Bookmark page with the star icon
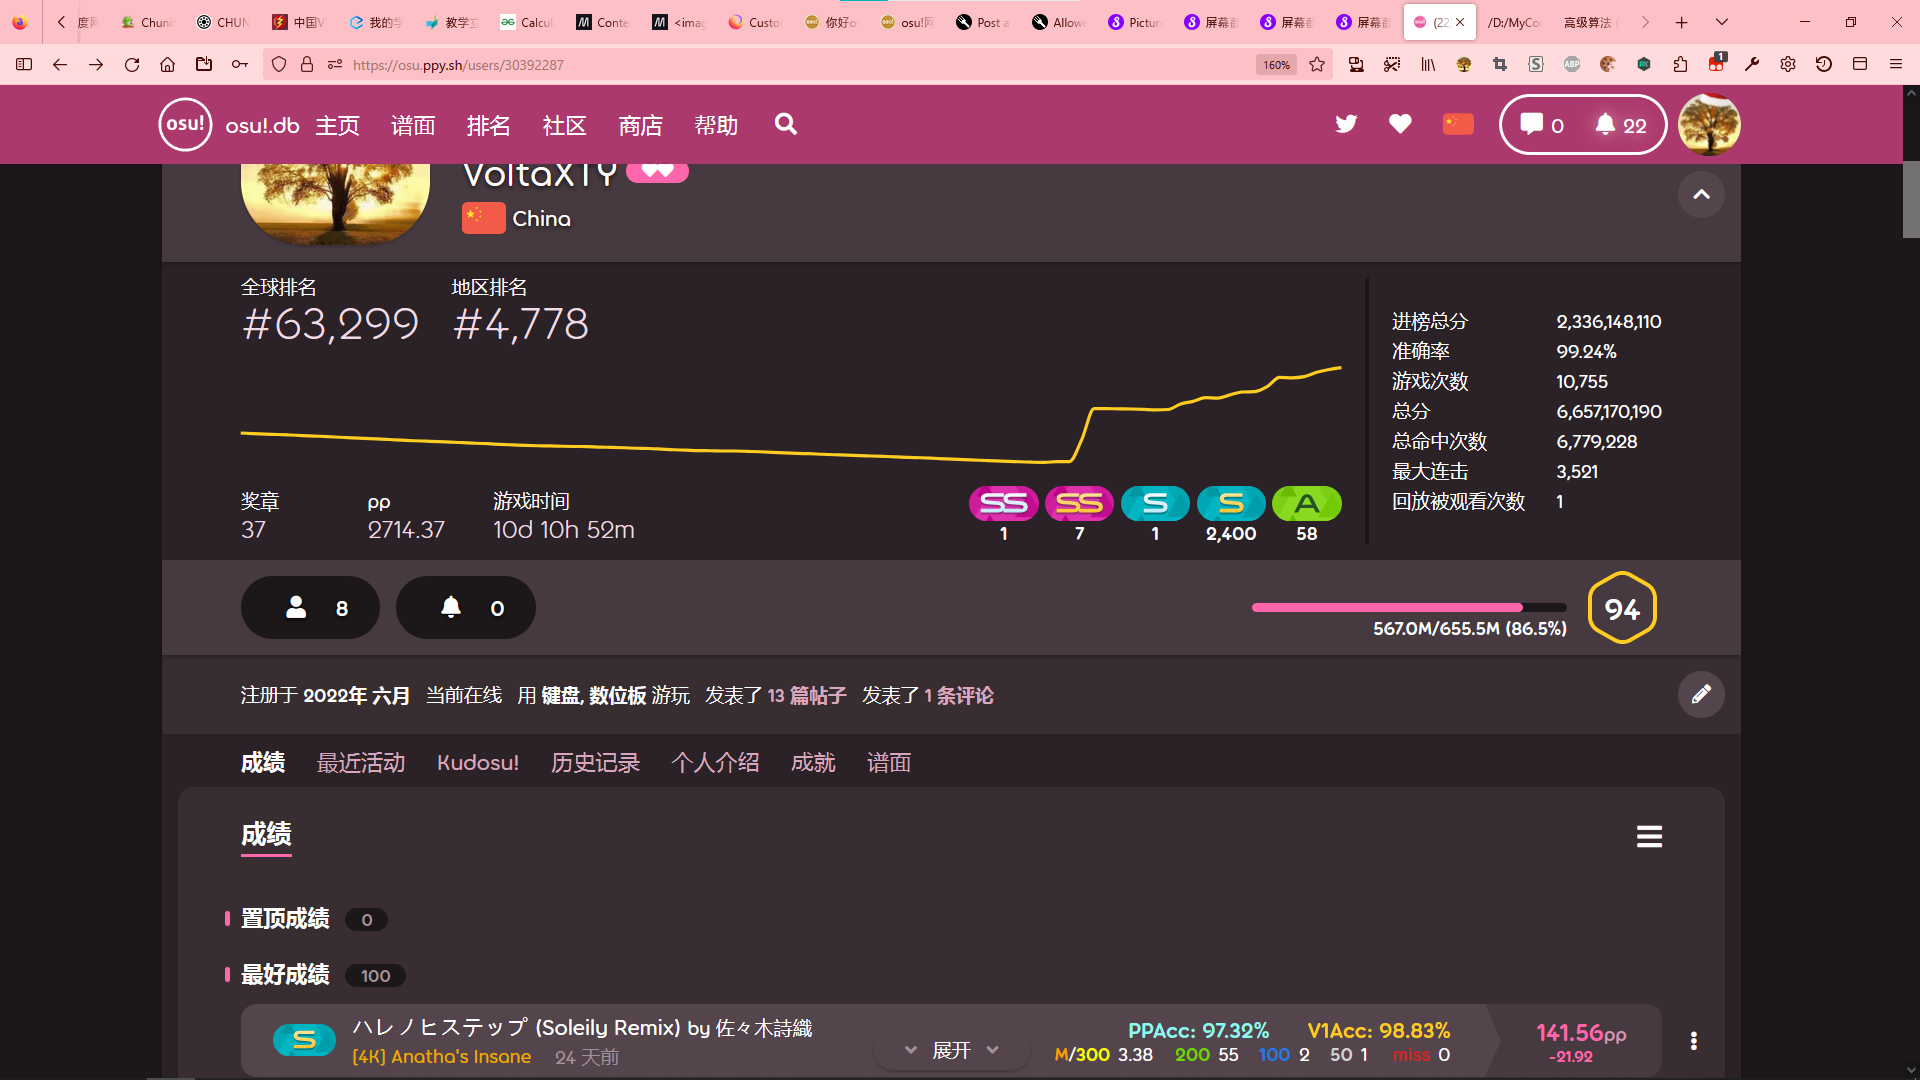Image resolution: width=1920 pixels, height=1080 pixels. (x=1317, y=64)
